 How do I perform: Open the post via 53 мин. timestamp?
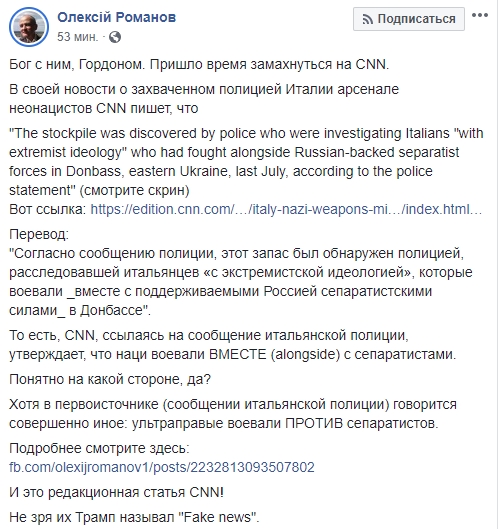[78, 36]
